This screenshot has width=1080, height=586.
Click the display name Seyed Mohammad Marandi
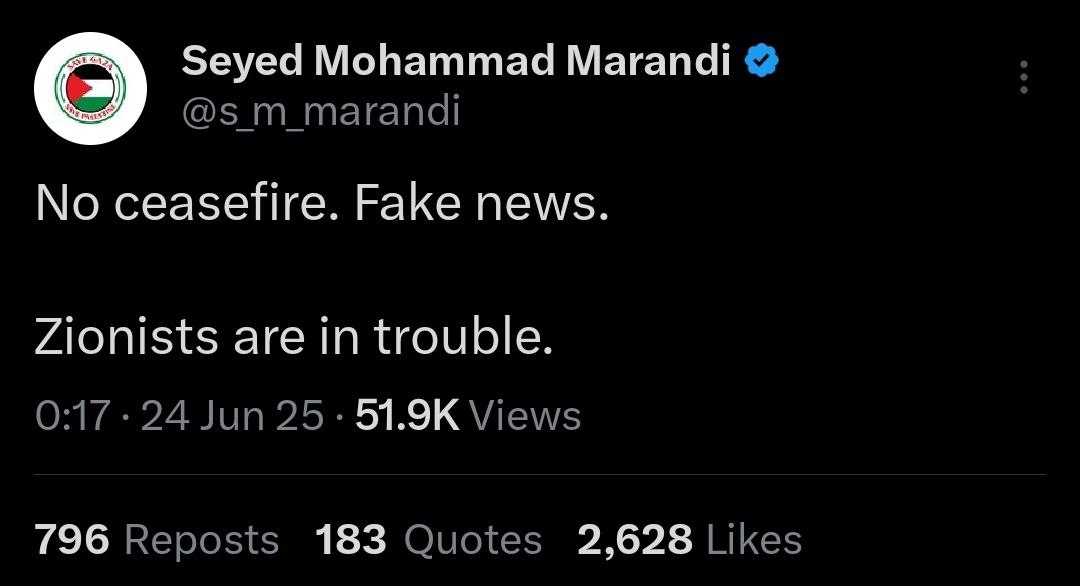456,62
